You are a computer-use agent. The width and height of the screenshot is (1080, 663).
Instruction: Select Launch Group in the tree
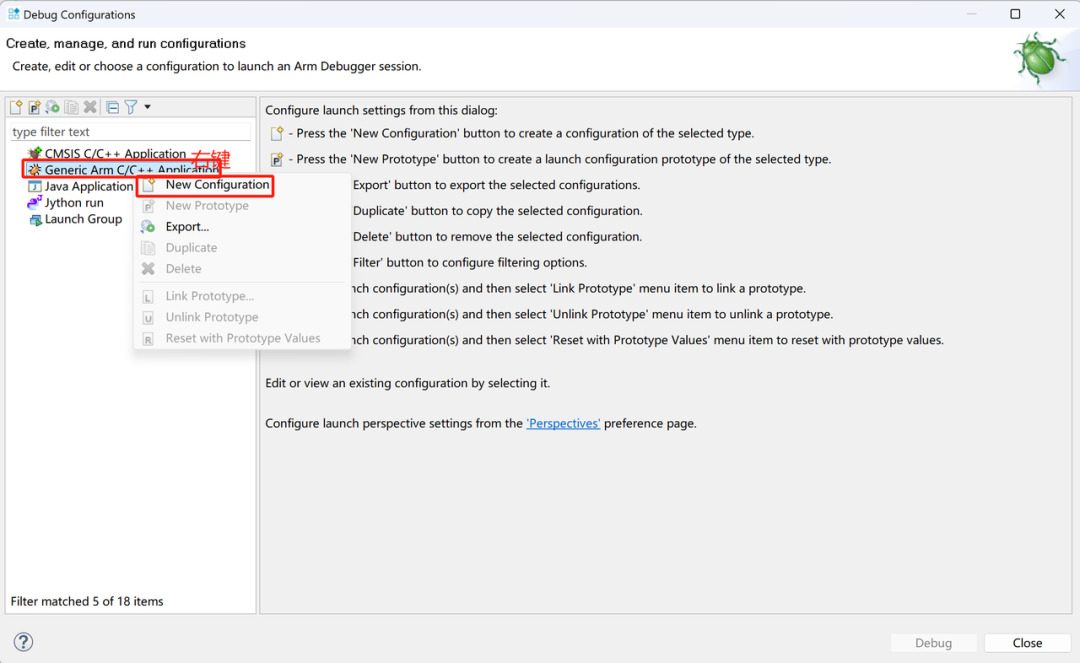coord(83,219)
